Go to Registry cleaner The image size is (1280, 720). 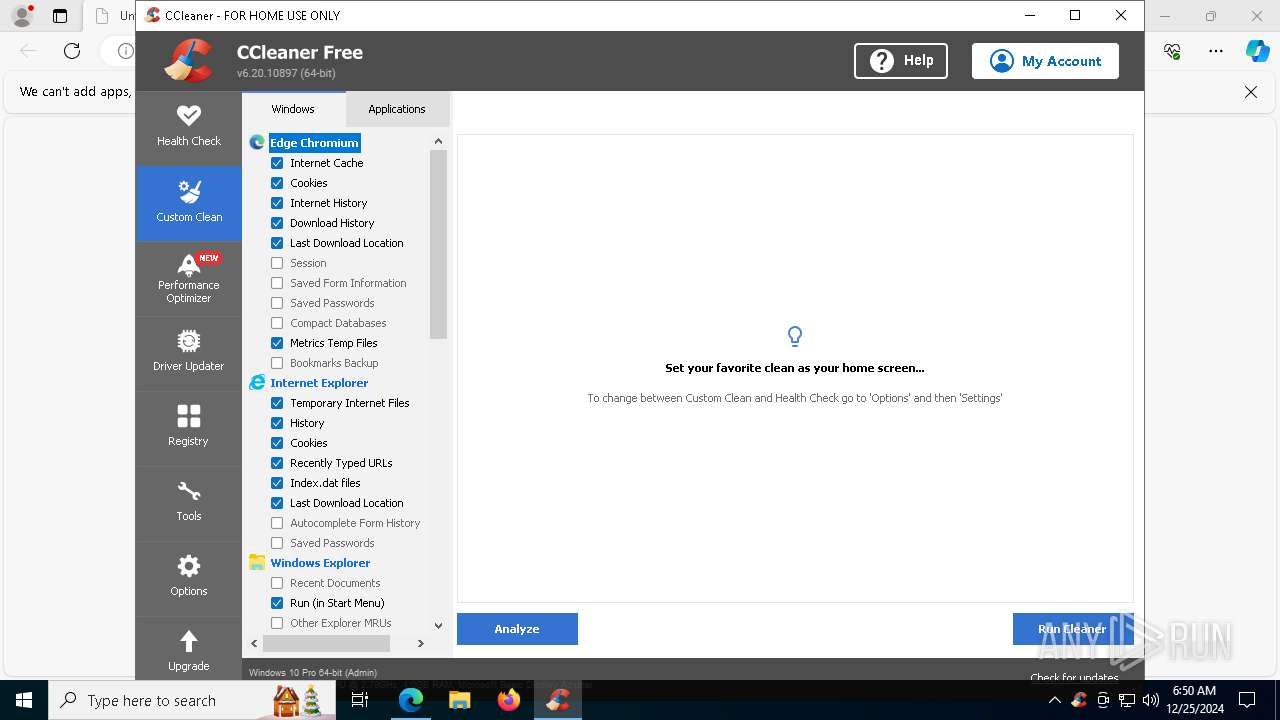point(189,428)
